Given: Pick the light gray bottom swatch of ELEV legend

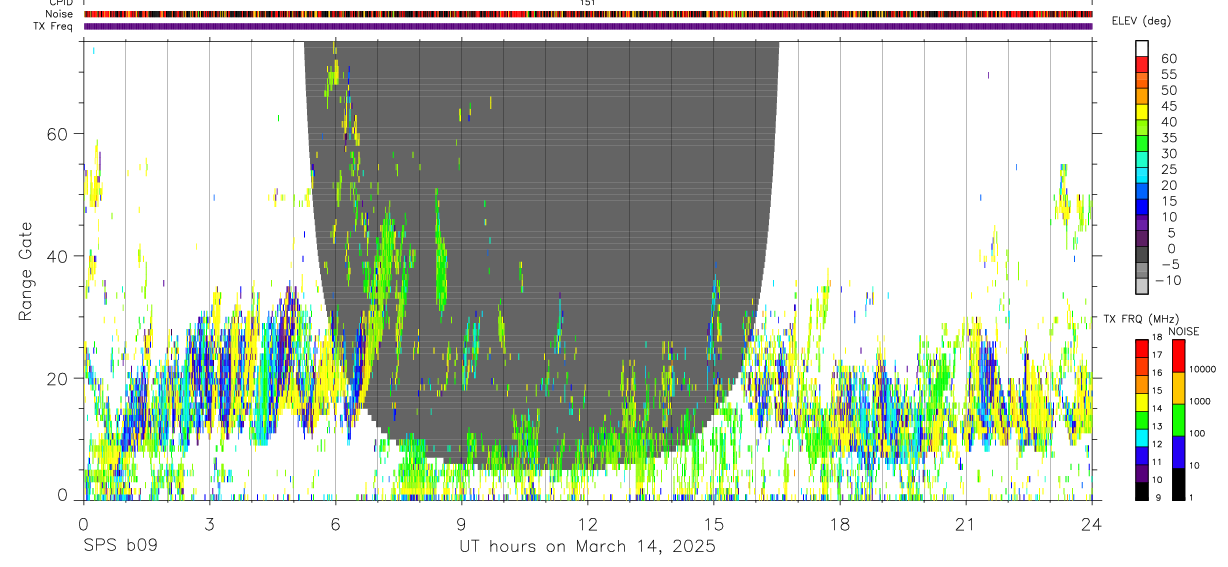Looking at the screenshot, I should point(1142,287).
